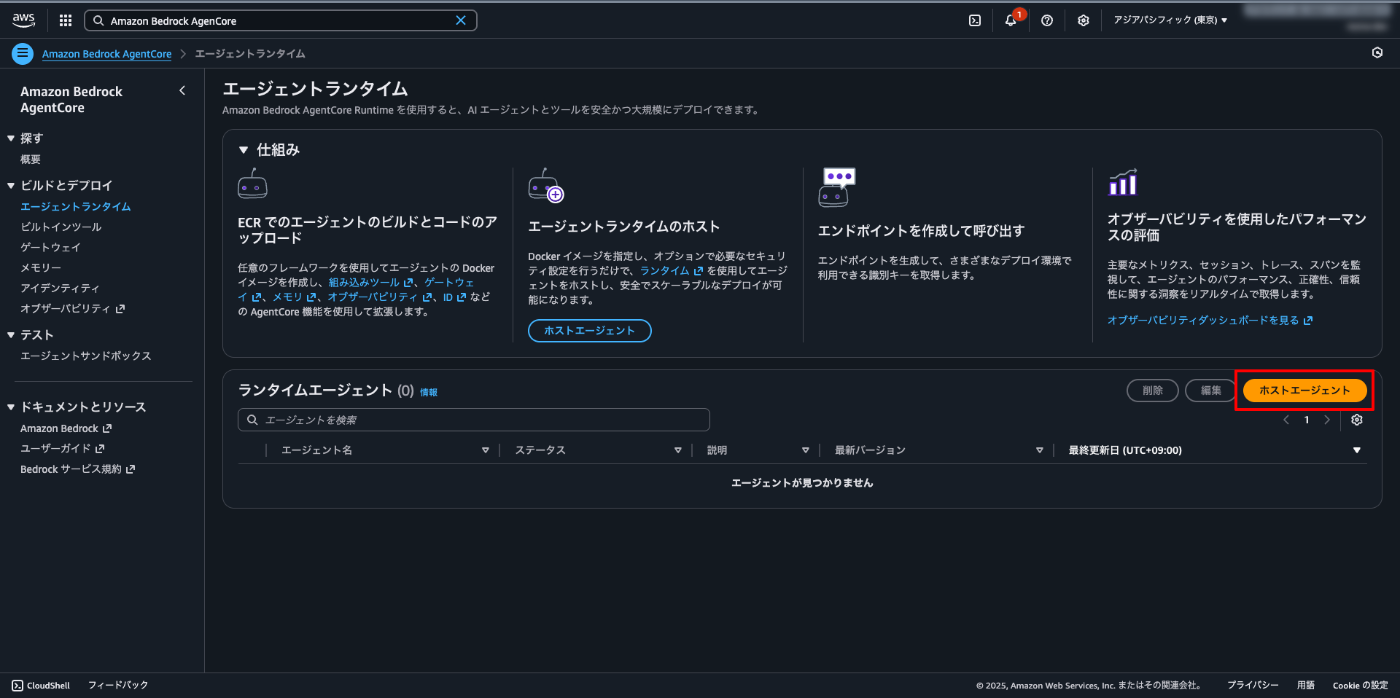Image resolution: width=1400 pixels, height=698 pixels.
Task: Open オブザーバビリティダッシュボードを見る link
Action: tap(1210, 320)
